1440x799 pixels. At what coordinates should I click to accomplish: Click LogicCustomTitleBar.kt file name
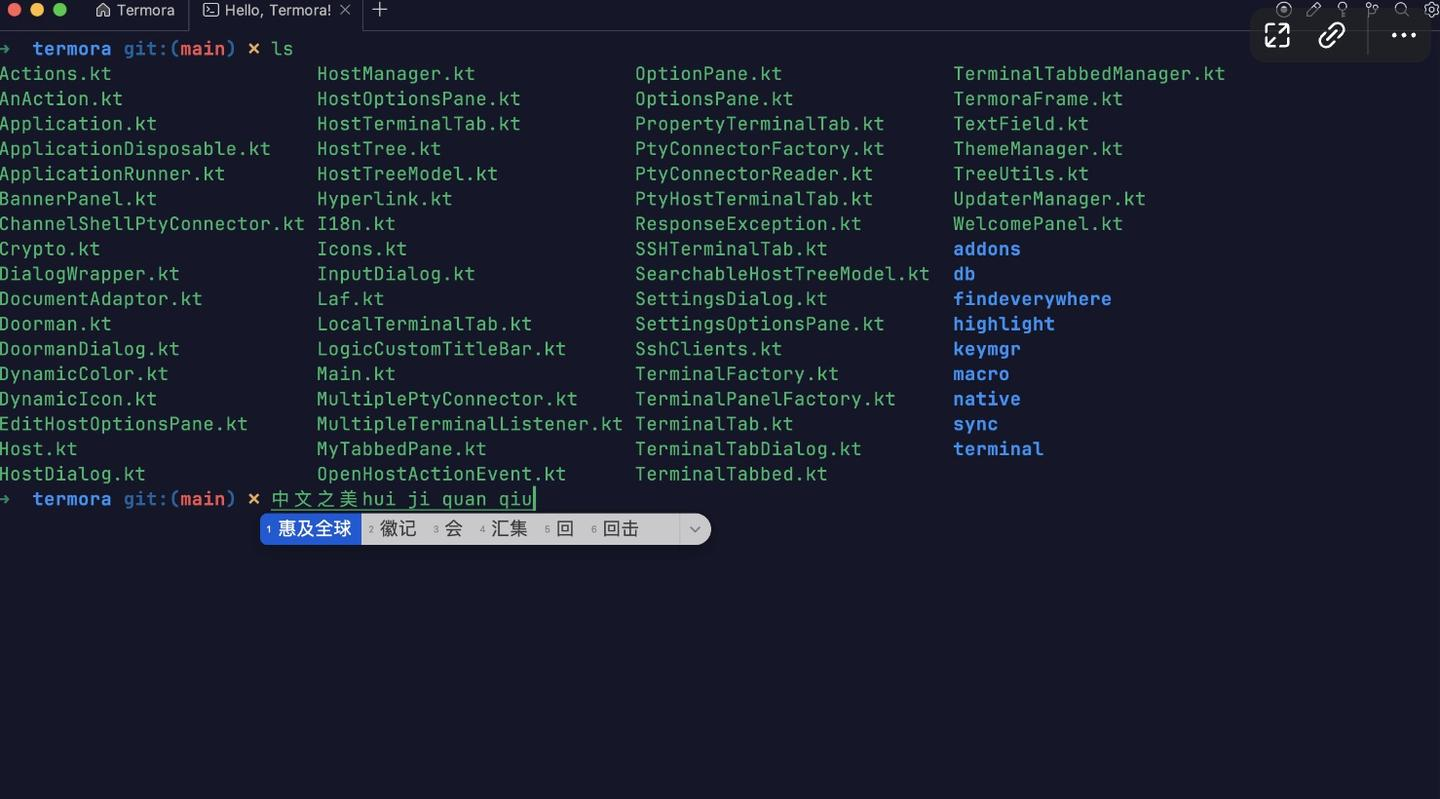(x=442, y=349)
